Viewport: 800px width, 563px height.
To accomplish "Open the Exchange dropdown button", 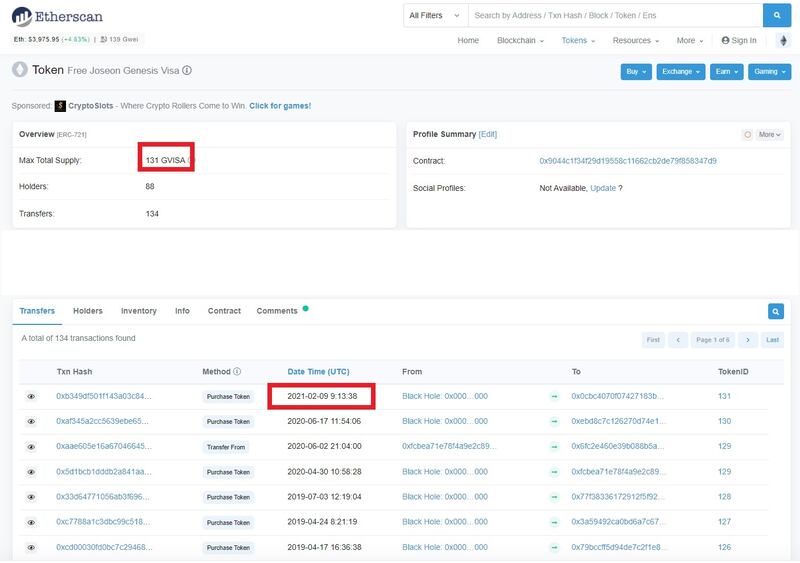I will 681,71.
